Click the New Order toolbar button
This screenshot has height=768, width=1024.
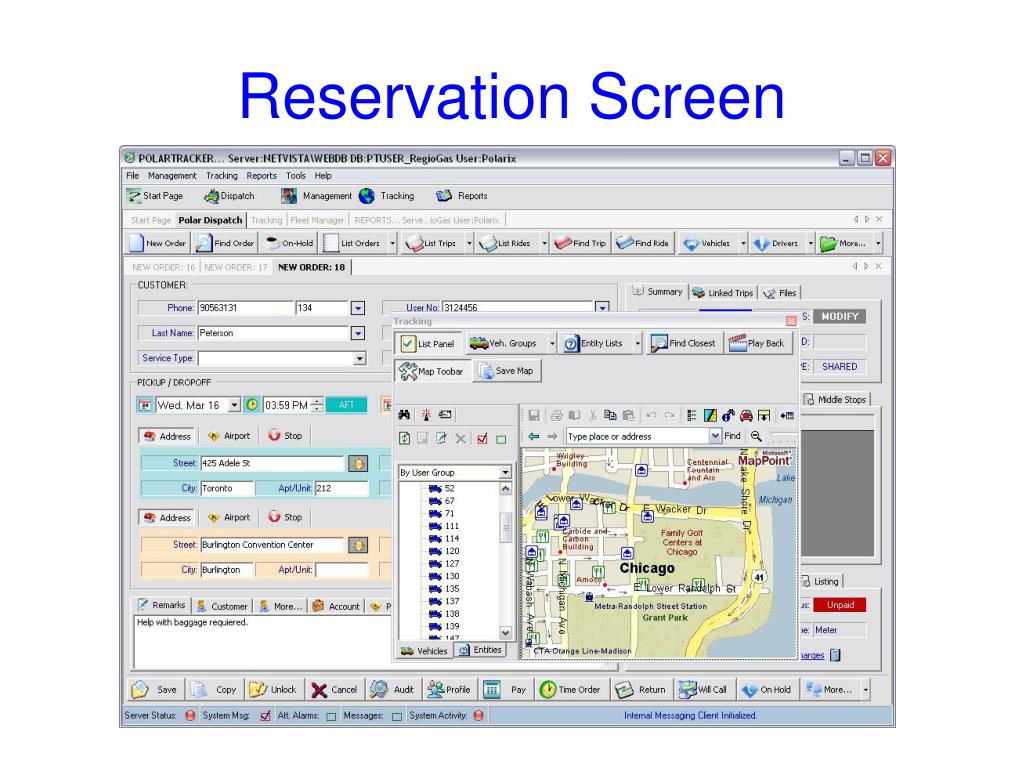[158, 243]
